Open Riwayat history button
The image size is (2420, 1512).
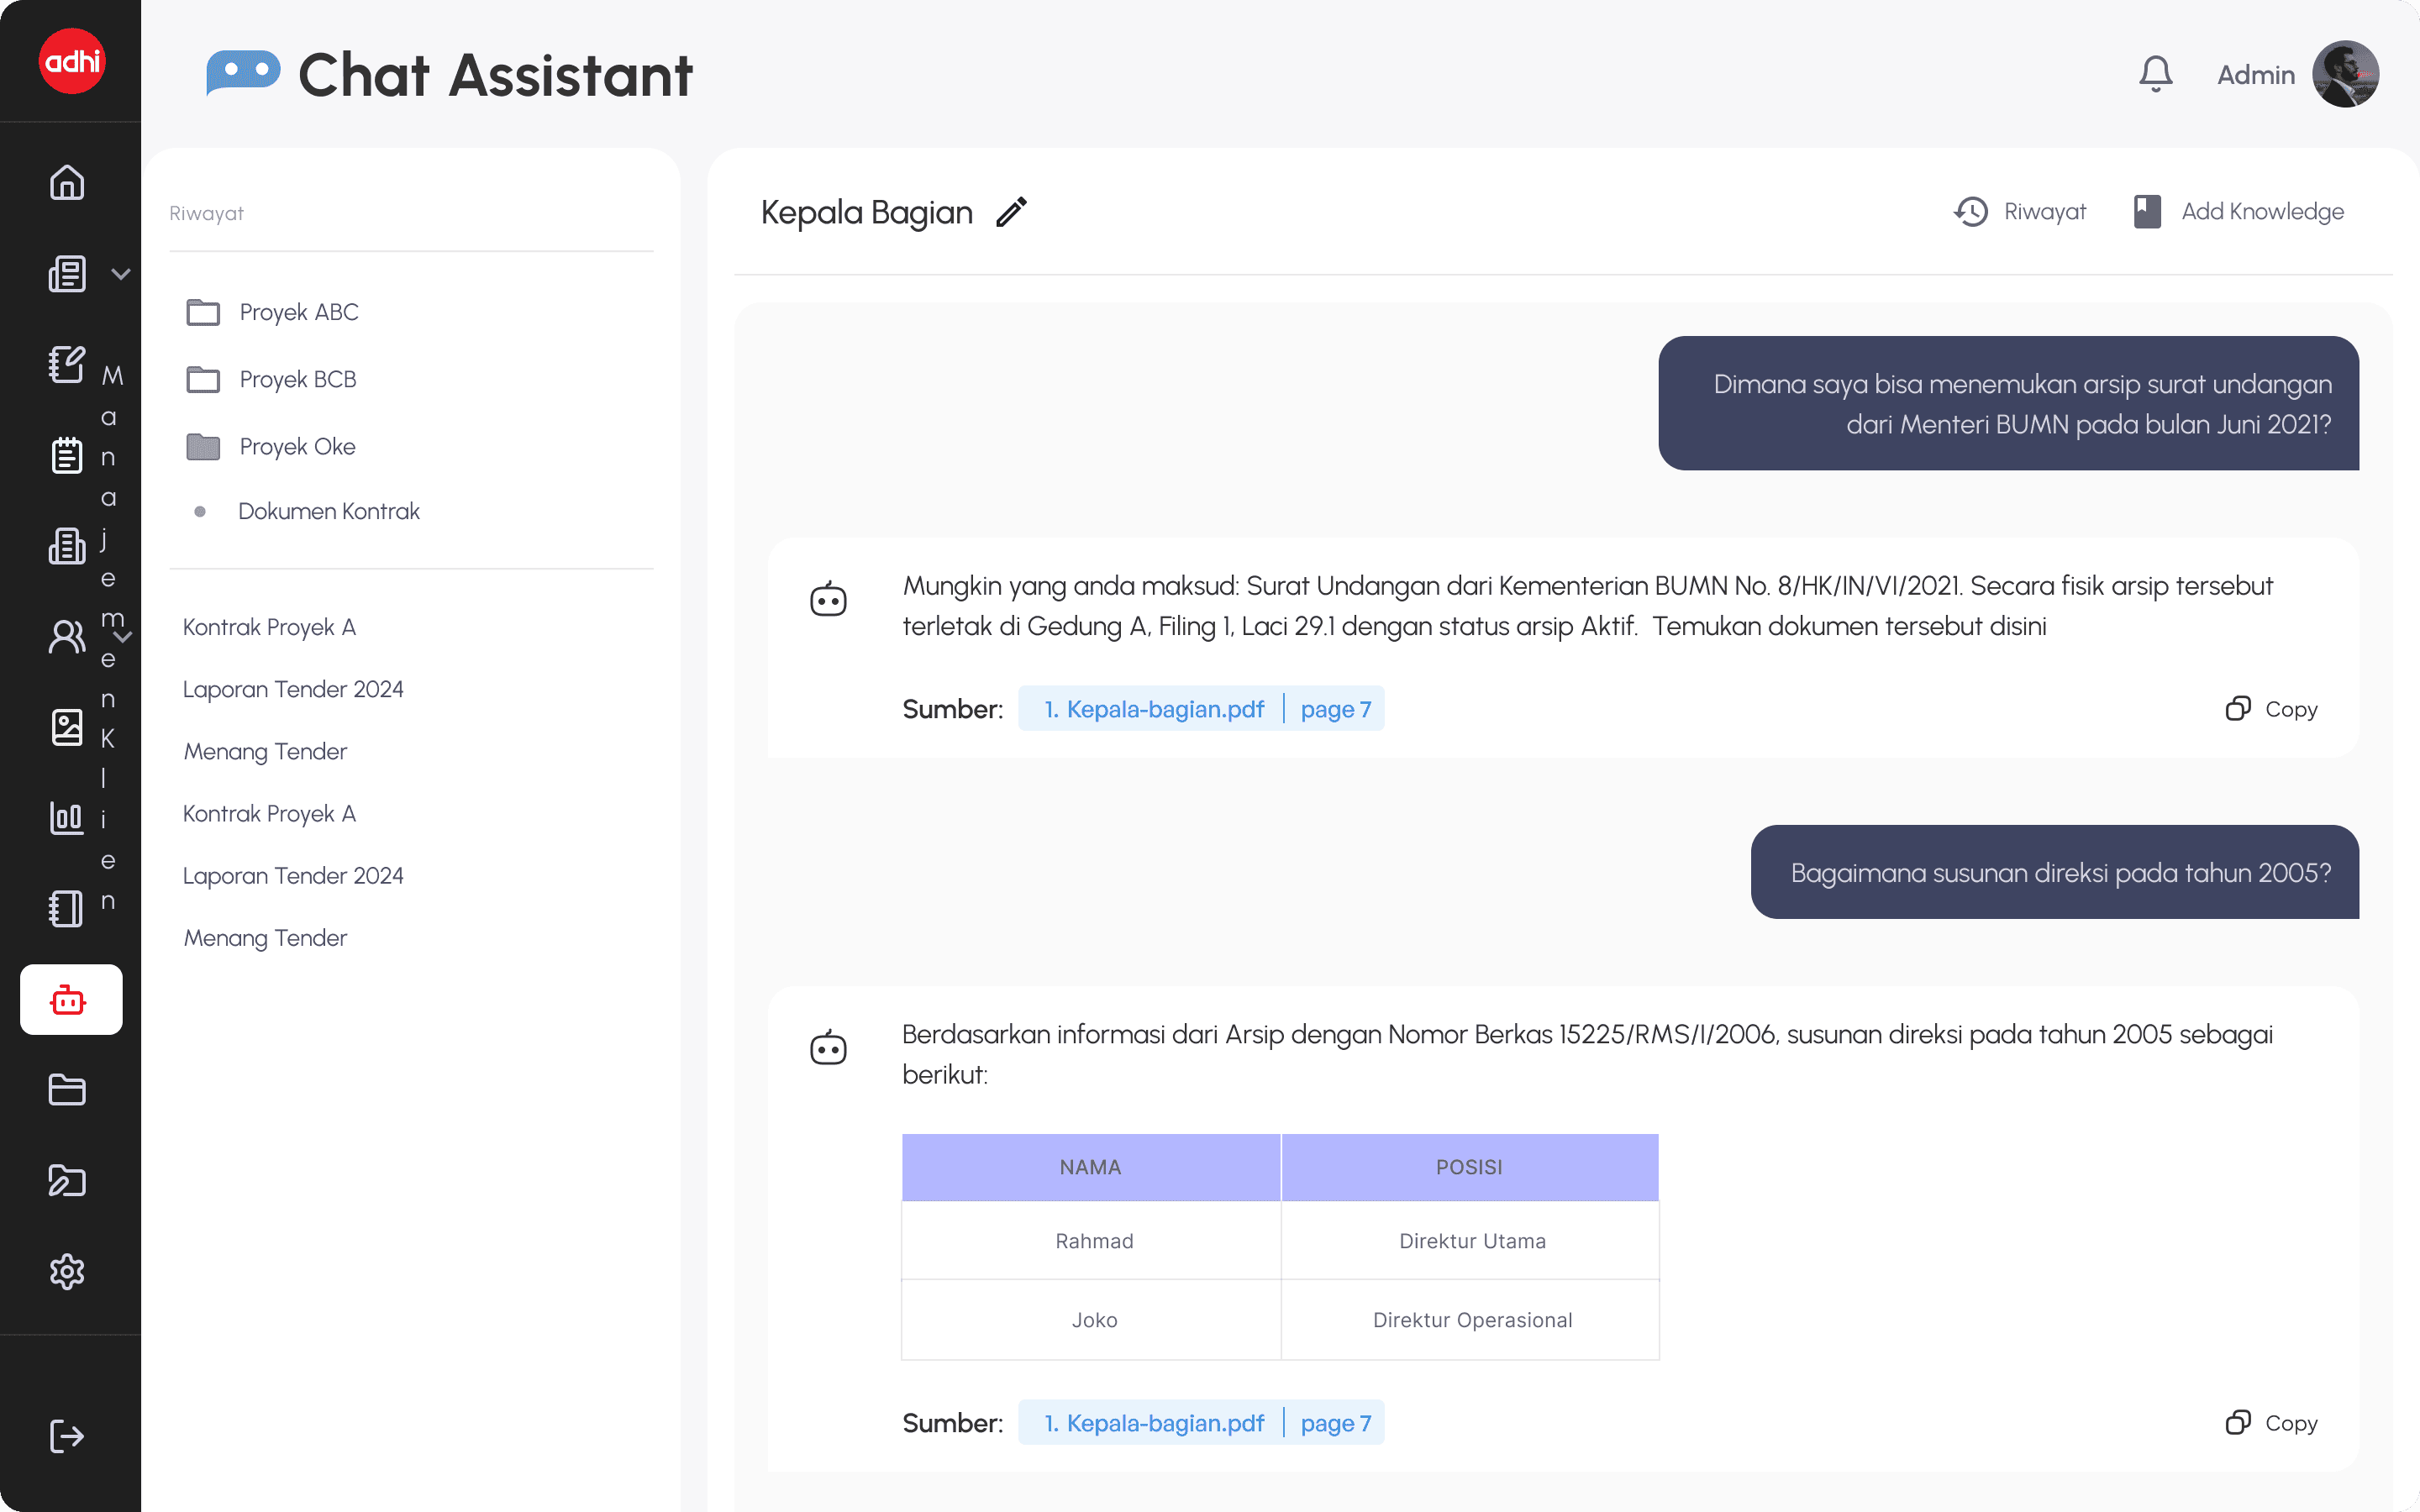point(2020,212)
